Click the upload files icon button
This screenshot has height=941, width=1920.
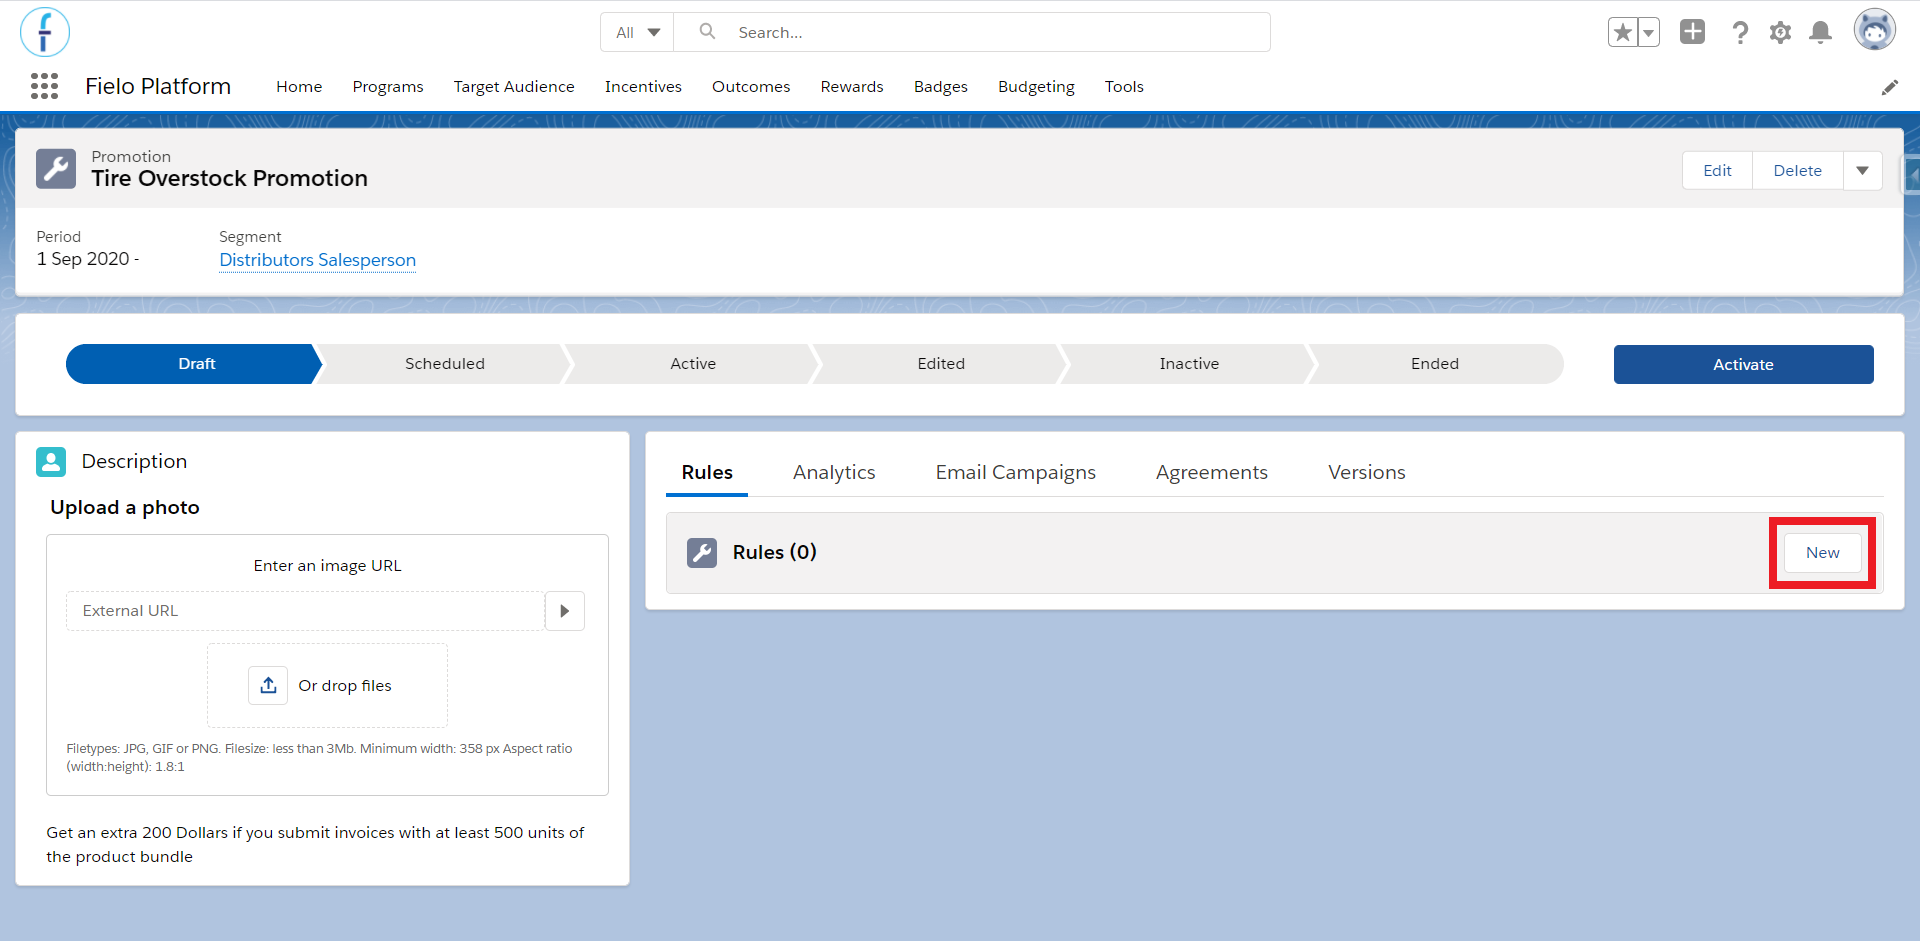pos(268,685)
